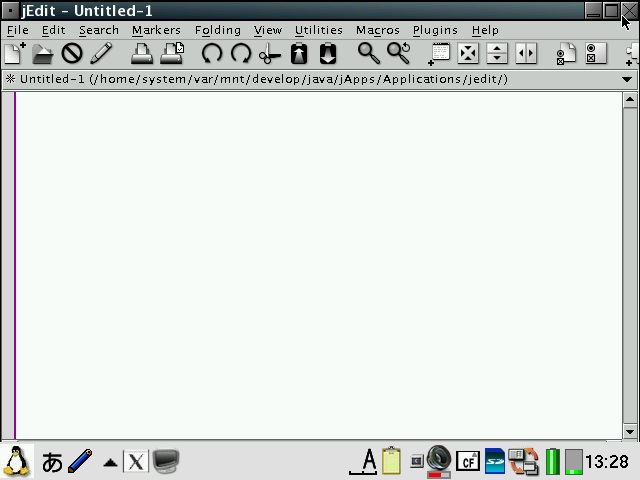This screenshot has height=480, width=640.
Task: Click the Split Horizontally toolbar icon
Action: [x=497, y=54]
